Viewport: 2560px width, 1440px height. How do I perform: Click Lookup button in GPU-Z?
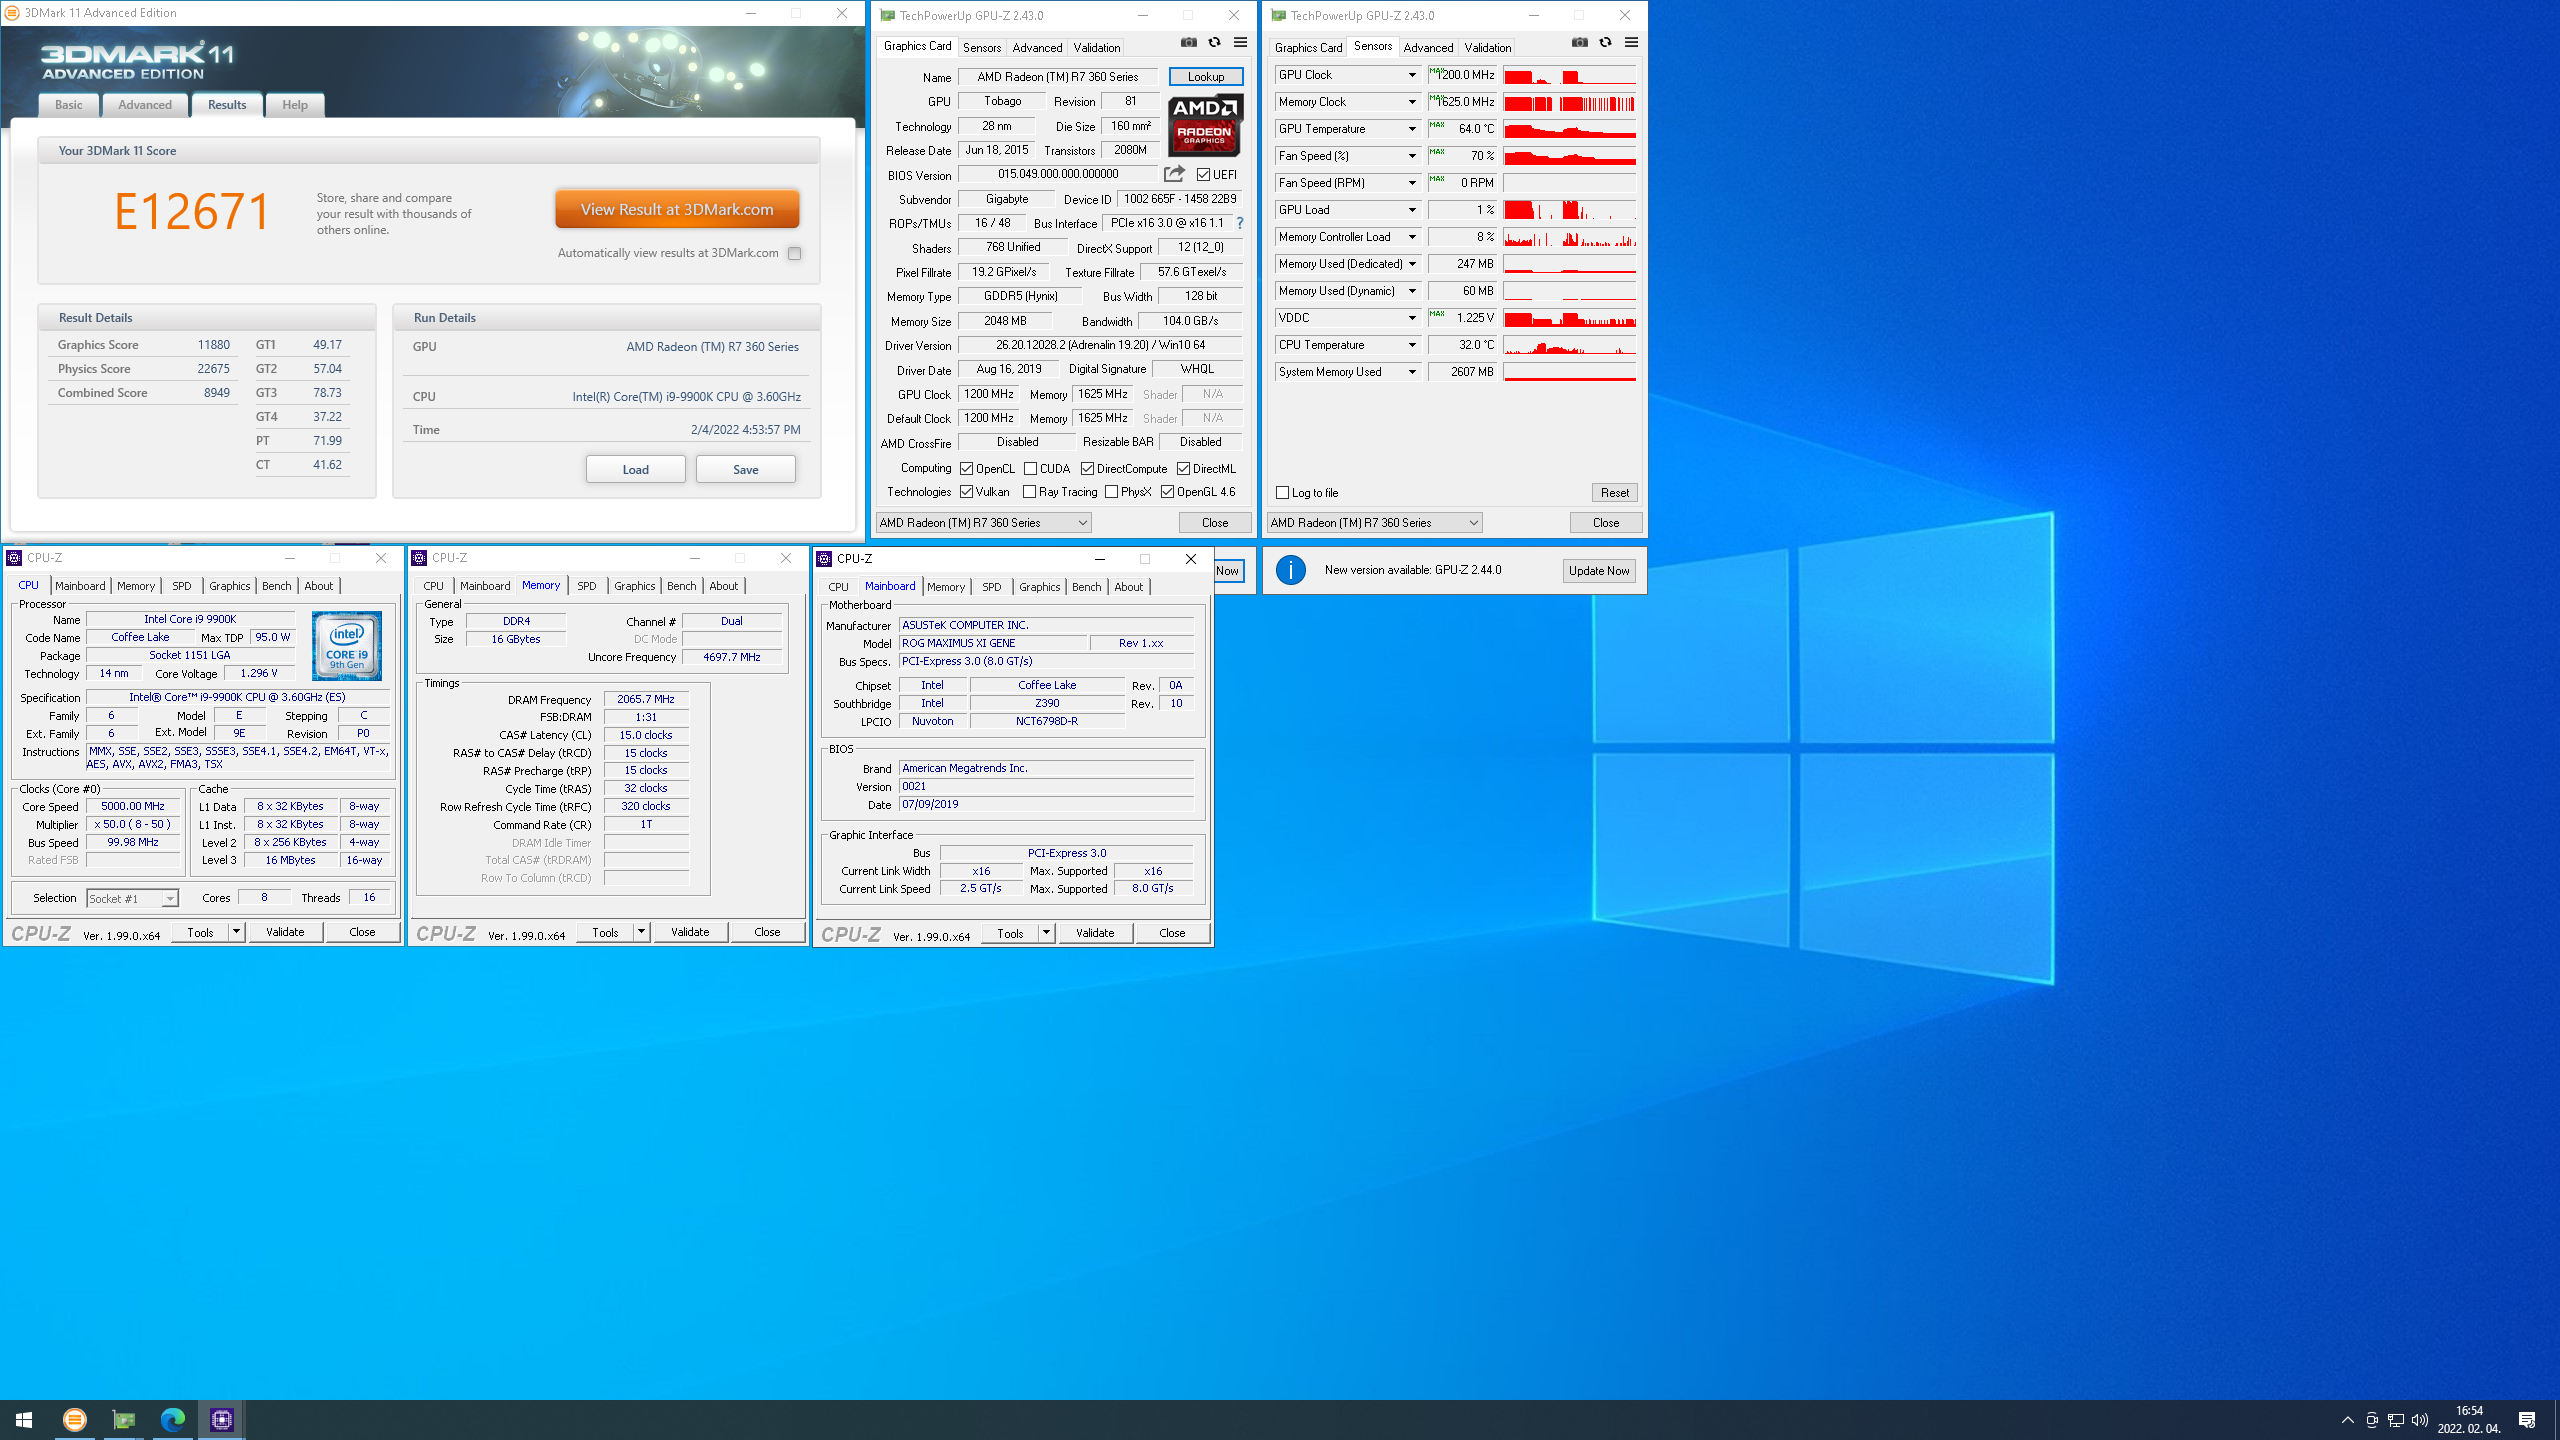tap(1205, 77)
